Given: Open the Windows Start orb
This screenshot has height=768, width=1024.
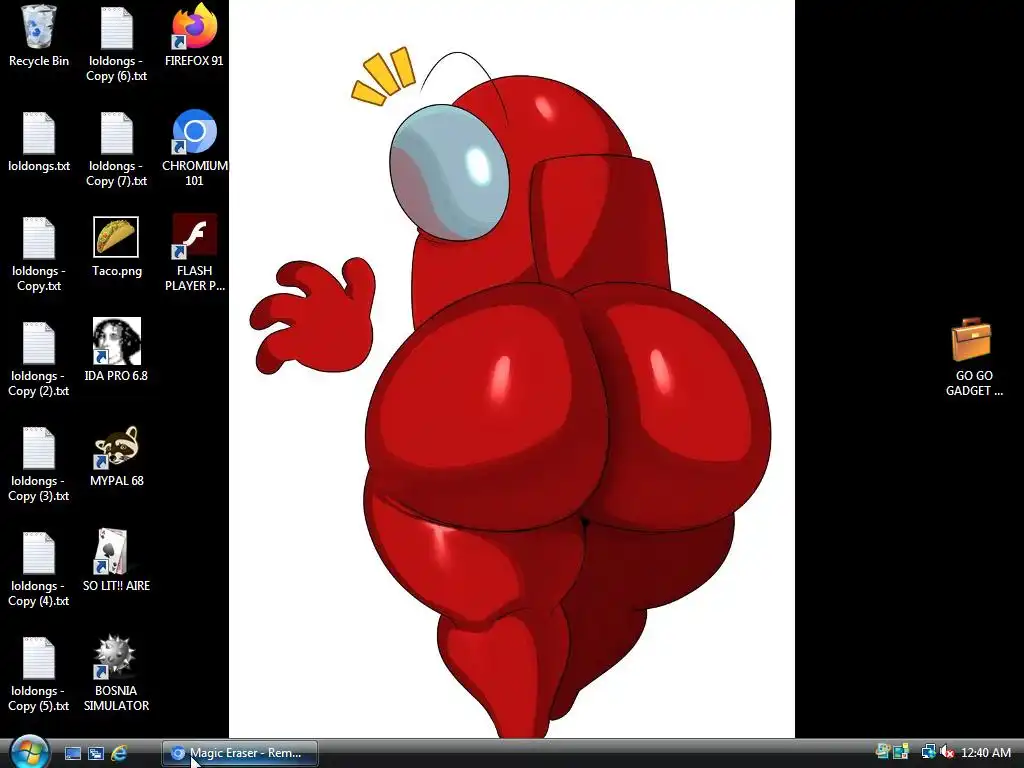Looking at the screenshot, I should pos(29,752).
